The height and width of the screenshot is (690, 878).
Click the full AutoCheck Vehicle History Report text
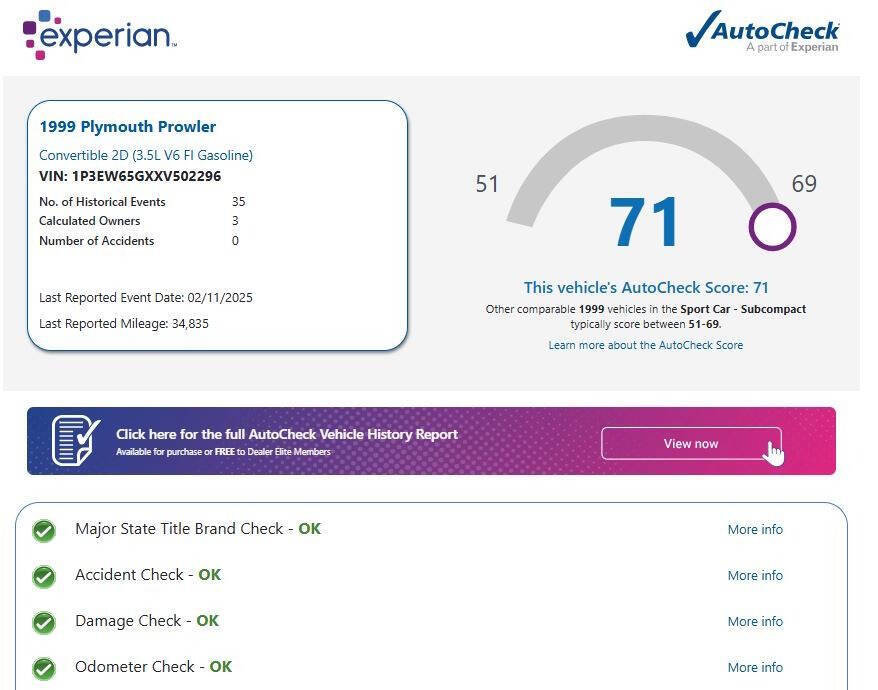pyautogui.click(x=287, y=434)
